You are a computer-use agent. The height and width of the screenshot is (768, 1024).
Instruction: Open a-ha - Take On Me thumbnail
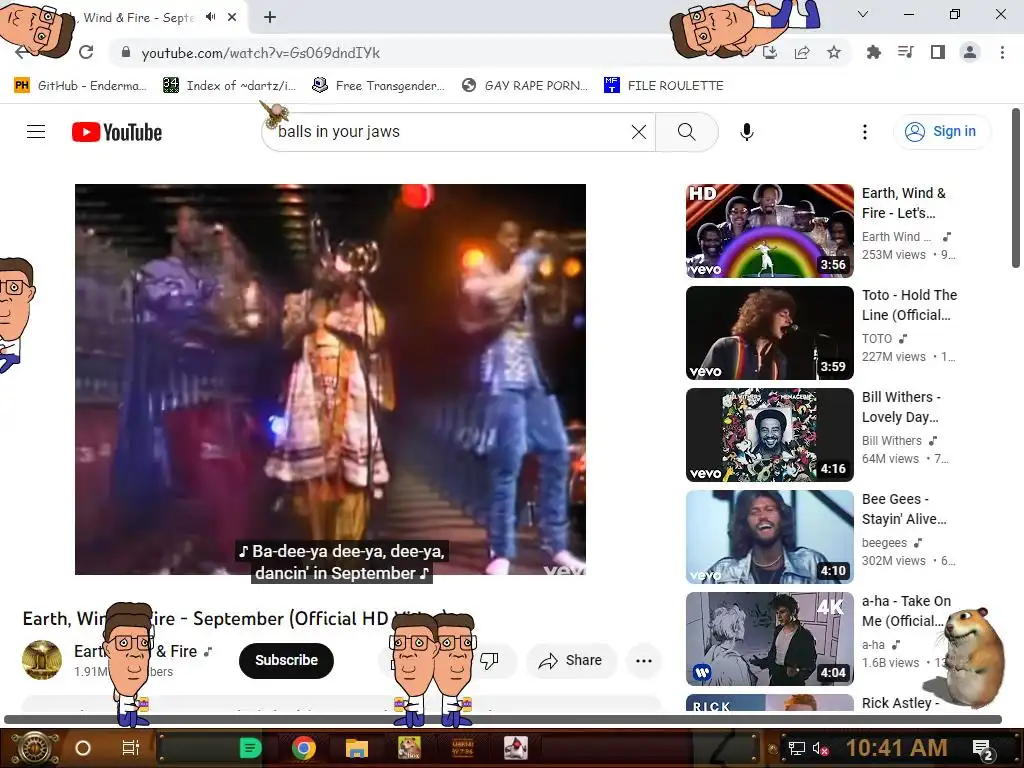pos(769,639)
